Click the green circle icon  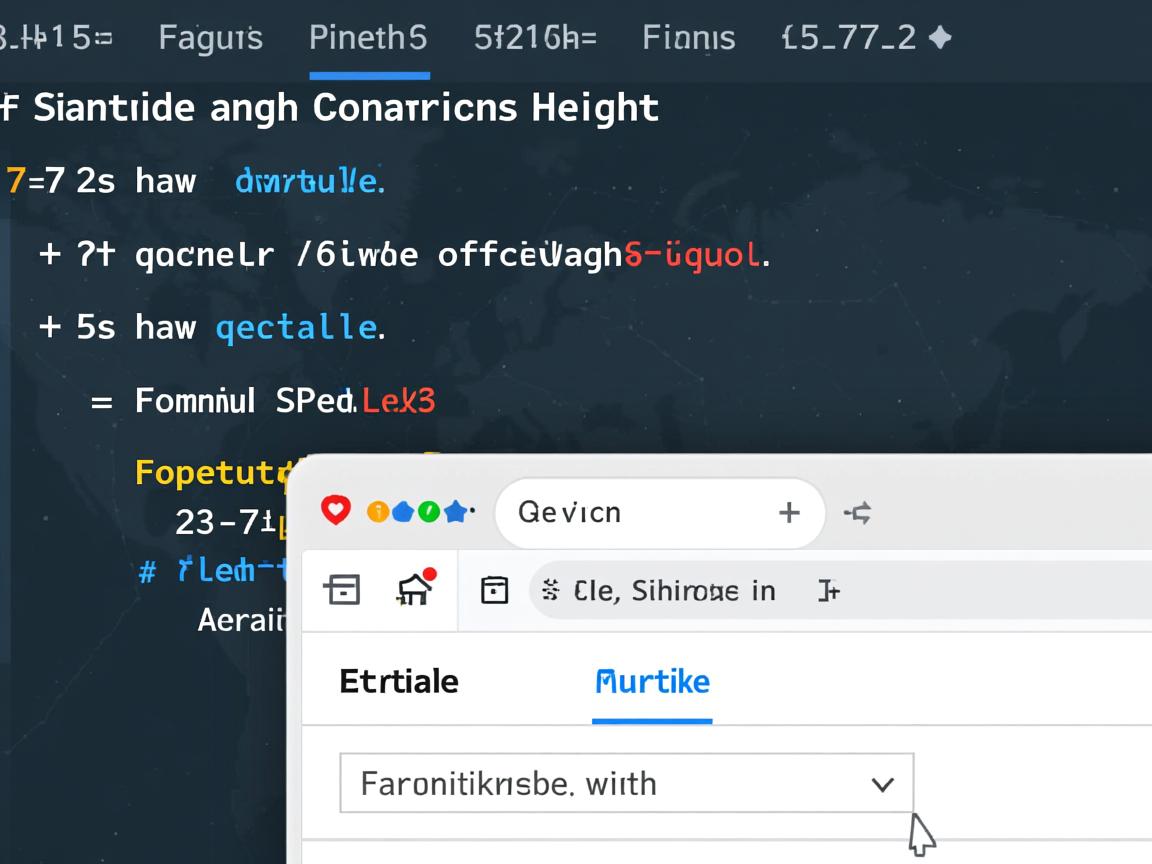click(x=429, y=512)
